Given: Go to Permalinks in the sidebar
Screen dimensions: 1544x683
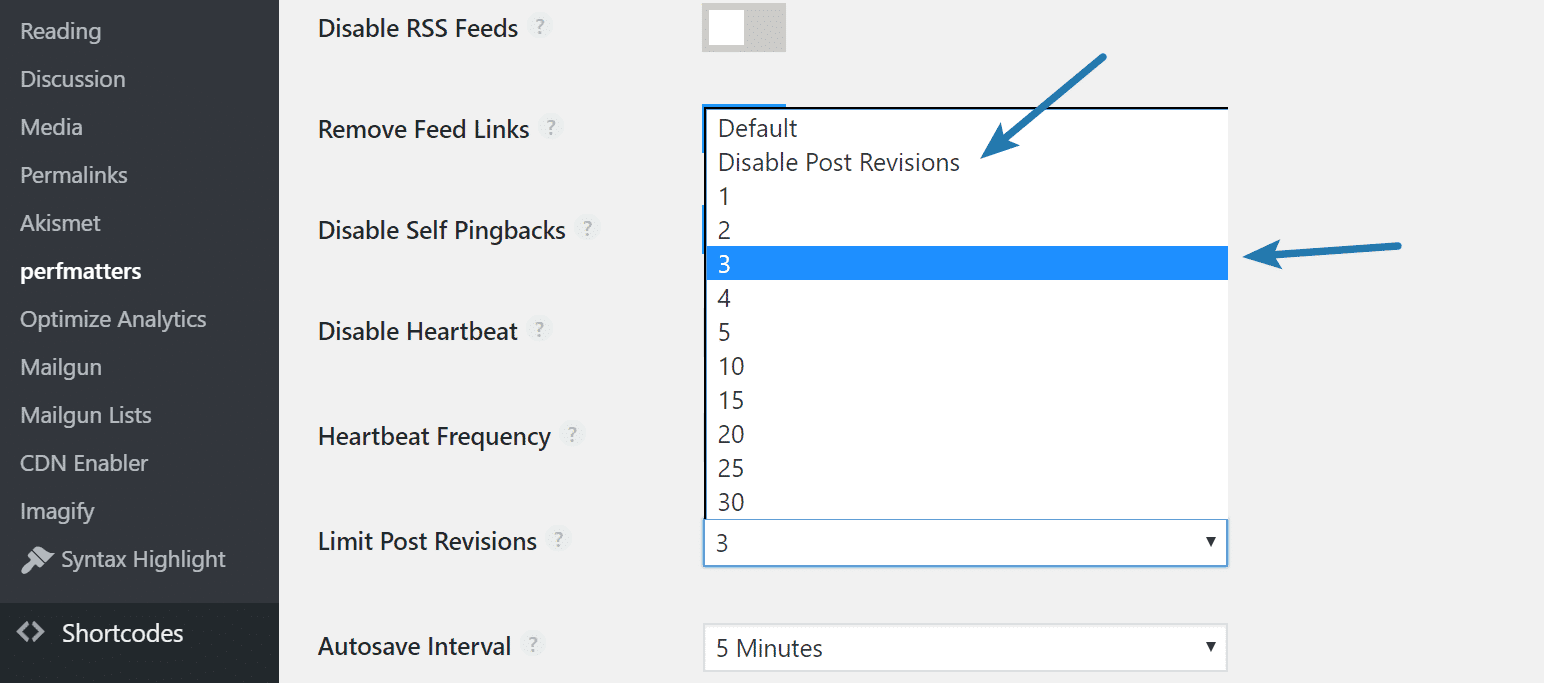Looking at the screenshot, I should 73,174.
